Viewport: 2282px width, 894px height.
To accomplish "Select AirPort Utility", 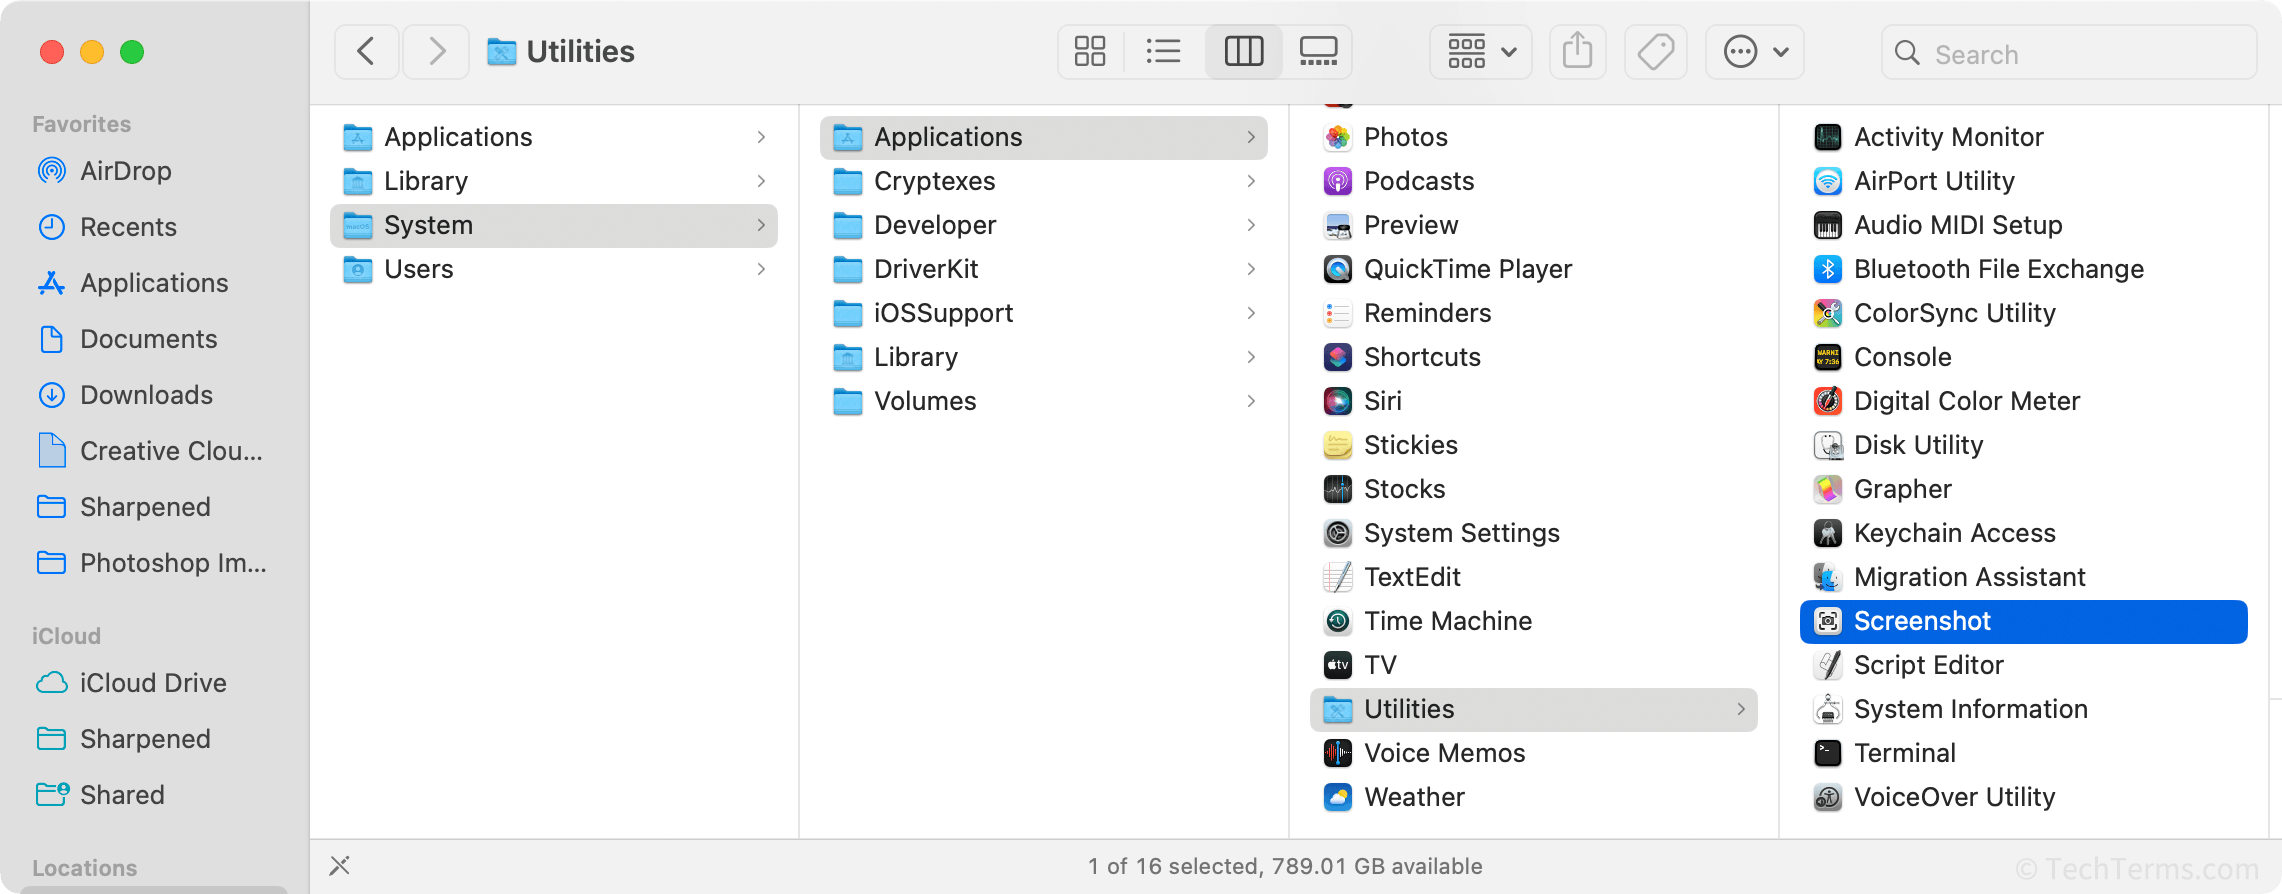I will point(2024,181).
